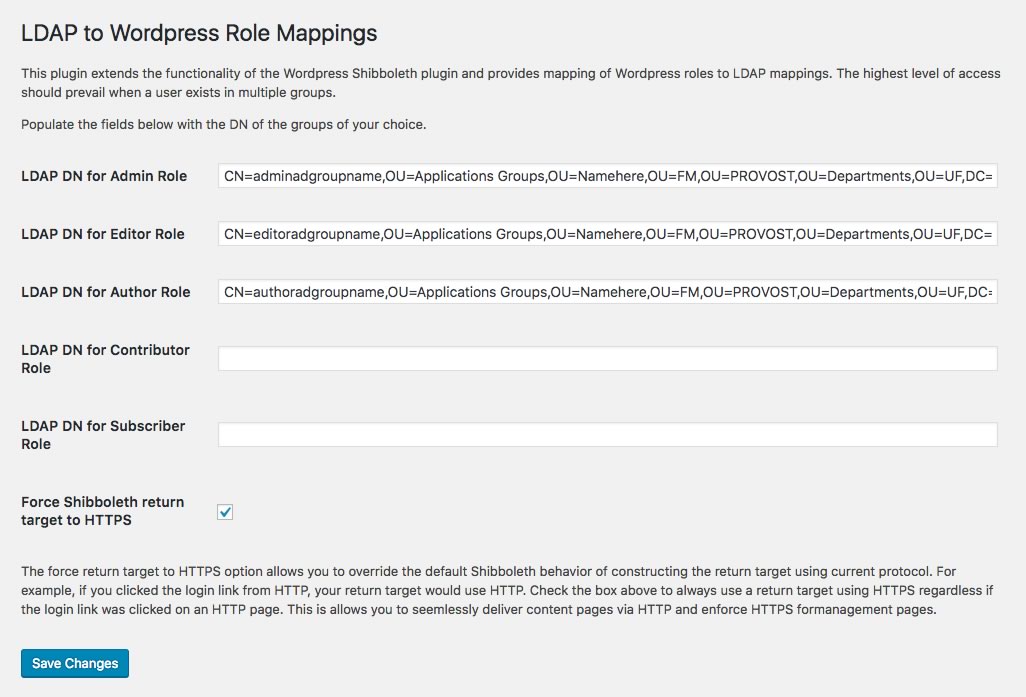The width and height of the screenshot is (1026, 697).
Task: Click the paragraph starting 'The force return target to HTTPS option'
Action: click(507, 590)
